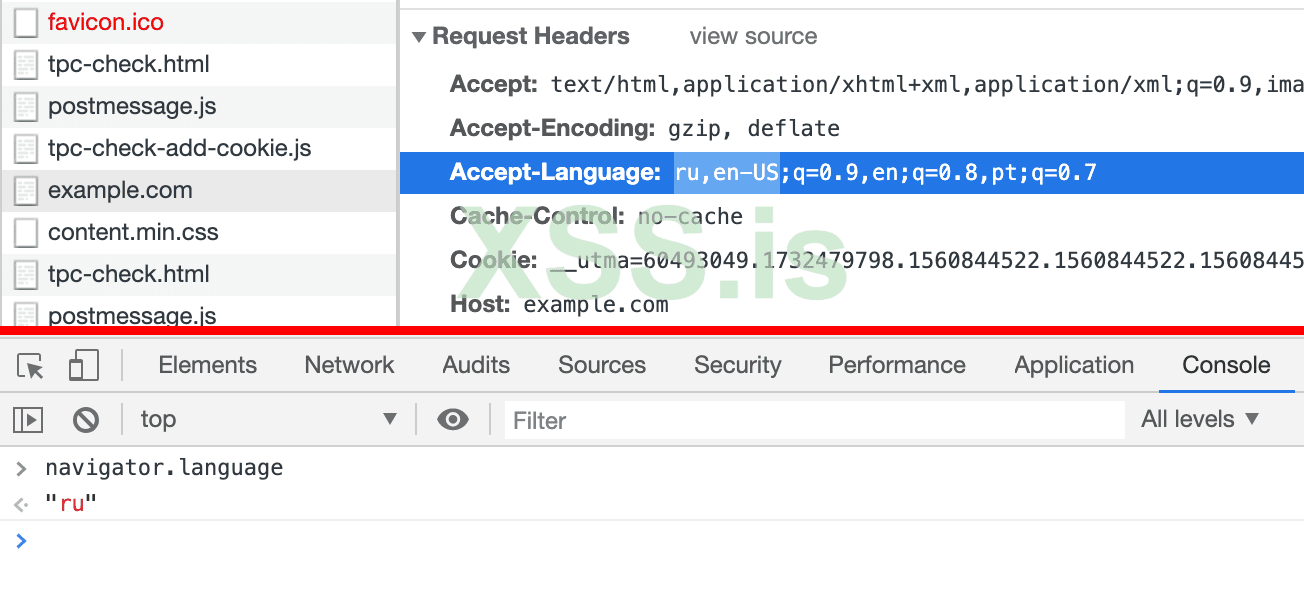Switch to the Elements tab
This screenshot has width=1304, height=607.
point(208,366)
